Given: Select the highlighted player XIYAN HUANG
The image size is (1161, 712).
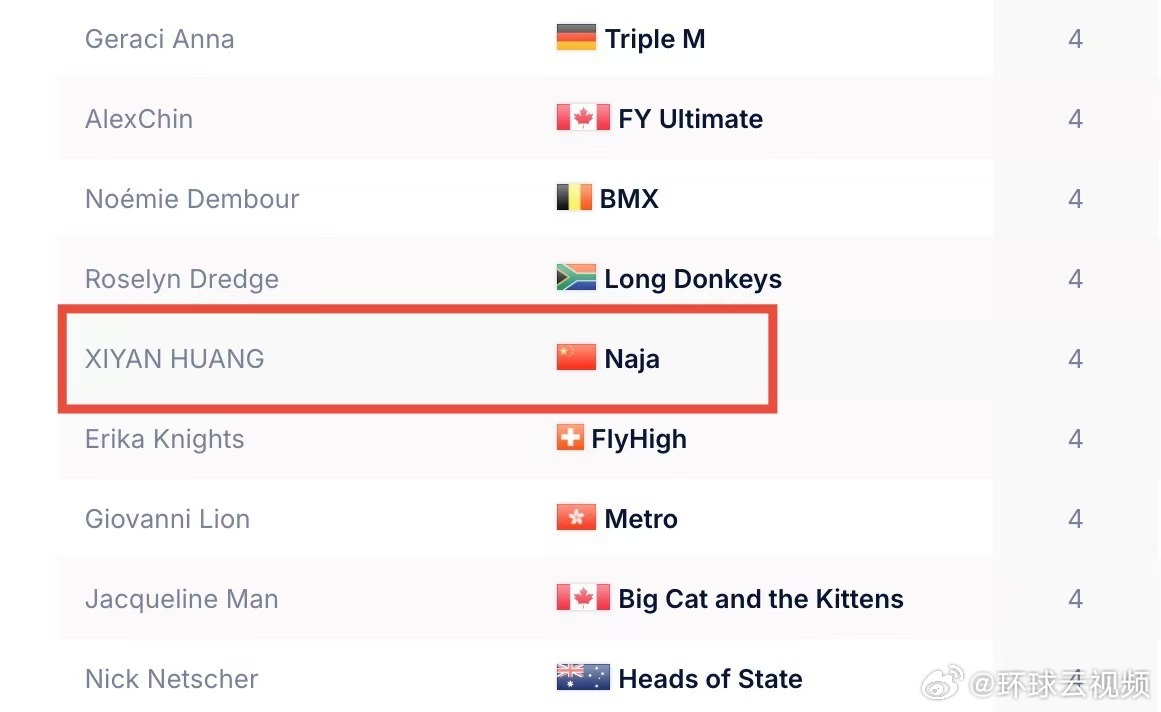Looking at the screenshot, I should [x=175, y=359].
